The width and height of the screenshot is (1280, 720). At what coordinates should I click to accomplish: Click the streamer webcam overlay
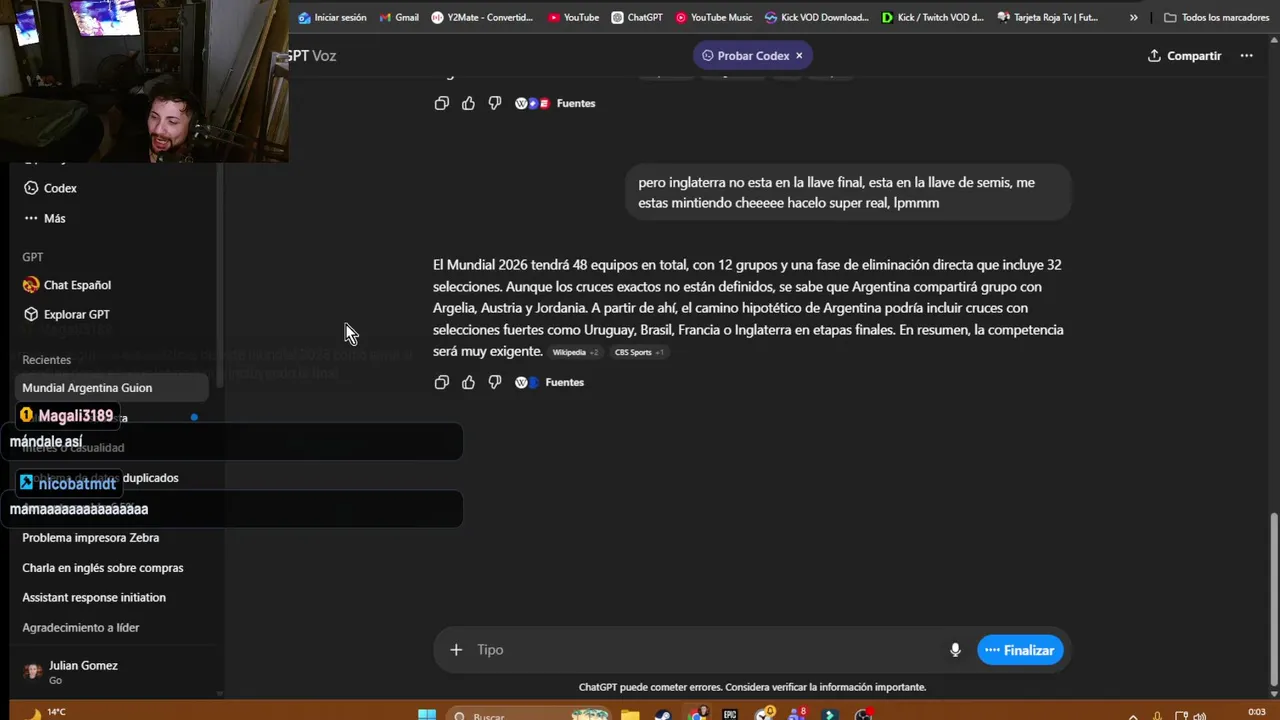(144, 81)
